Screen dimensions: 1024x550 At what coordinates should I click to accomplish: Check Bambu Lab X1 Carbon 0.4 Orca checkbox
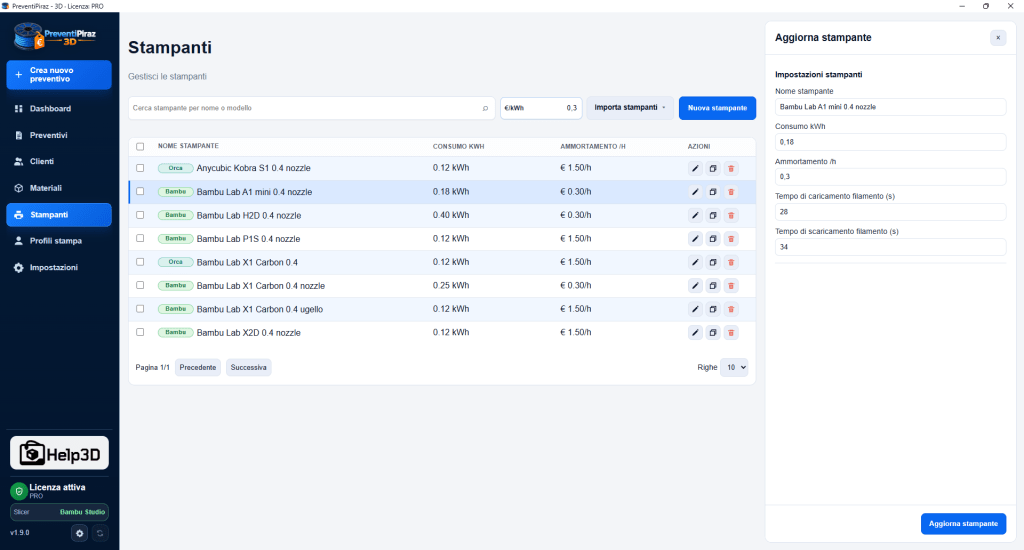point(140,262)
